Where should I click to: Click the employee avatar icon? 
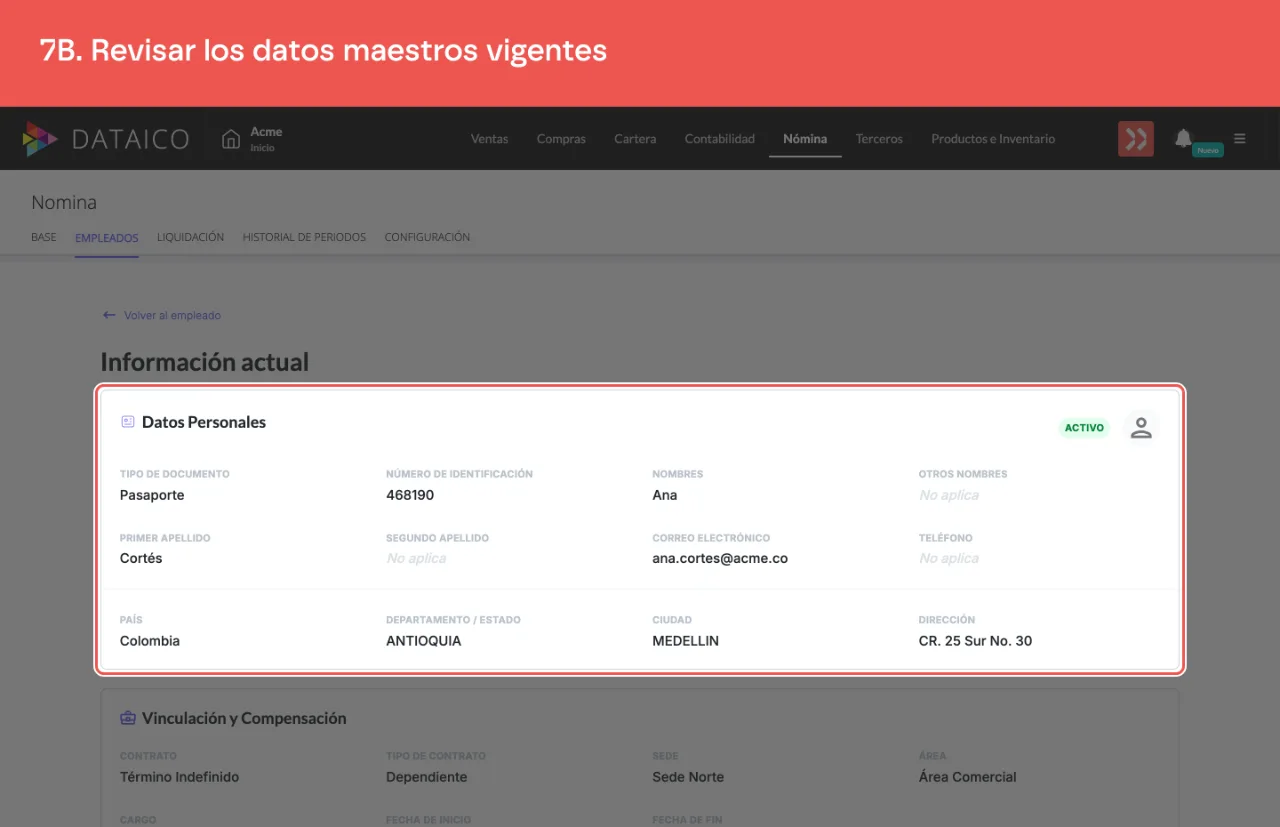(1141, 427)
